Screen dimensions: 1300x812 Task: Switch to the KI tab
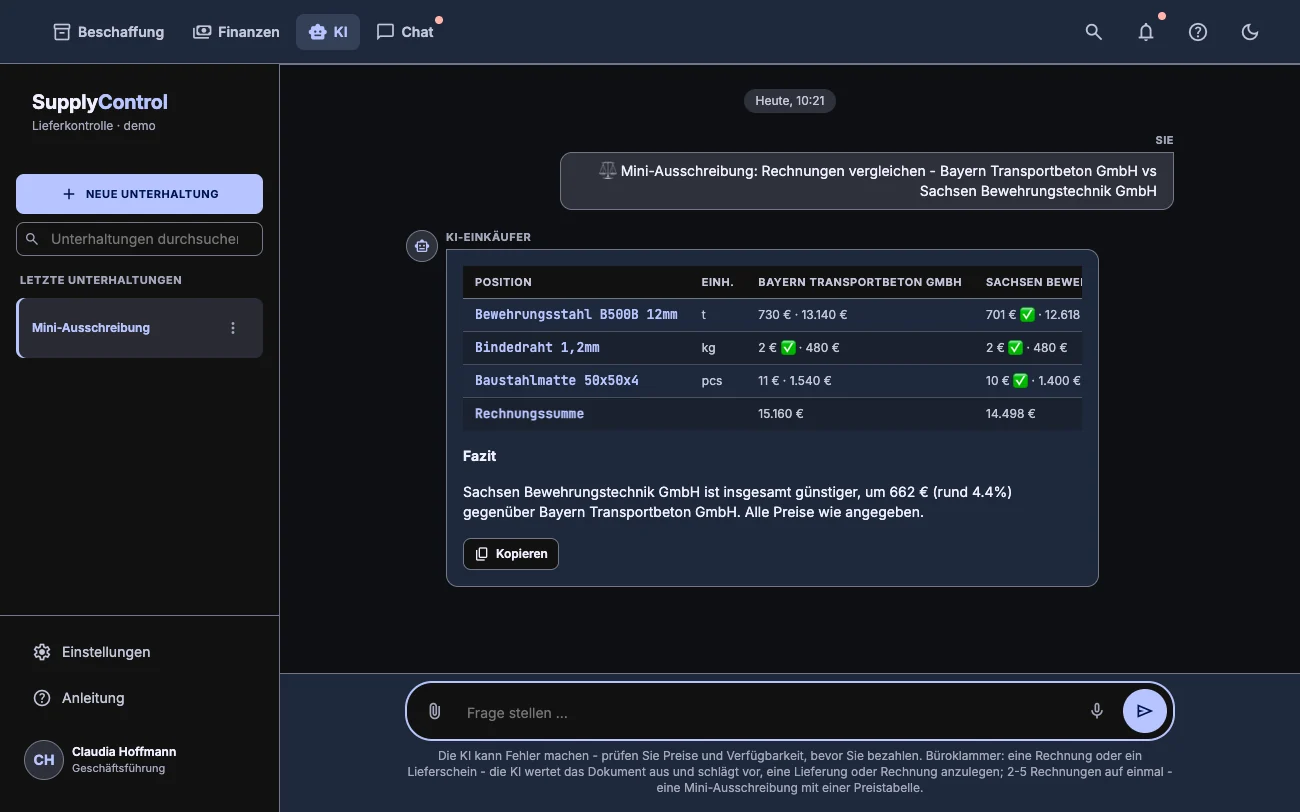[328, 32]
